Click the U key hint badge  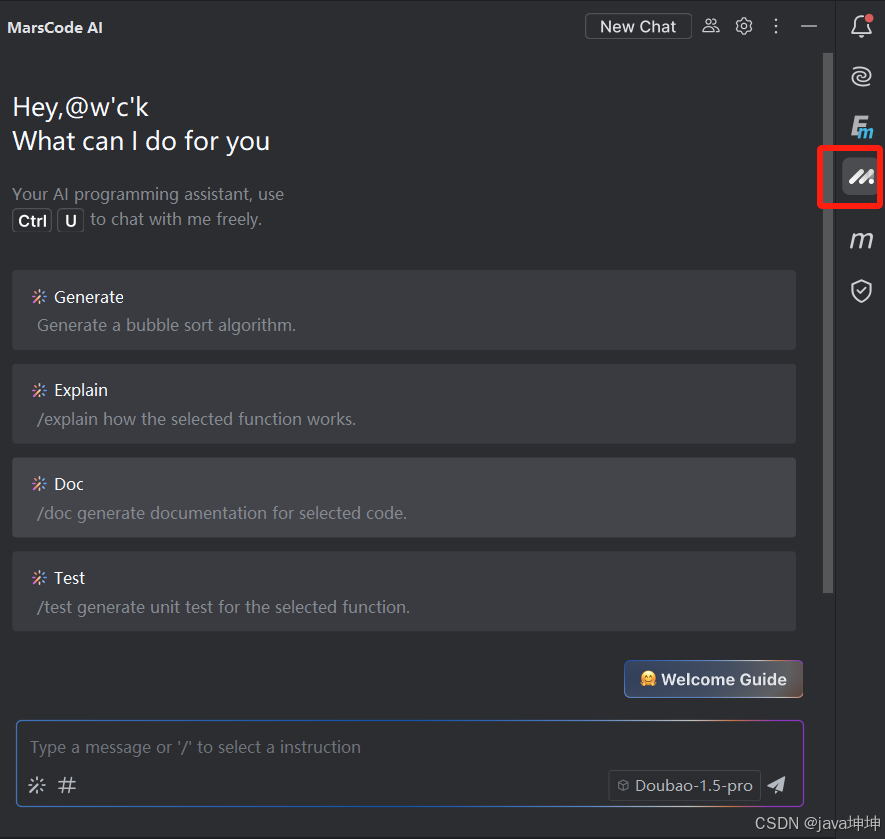click(x=71, y=220)
